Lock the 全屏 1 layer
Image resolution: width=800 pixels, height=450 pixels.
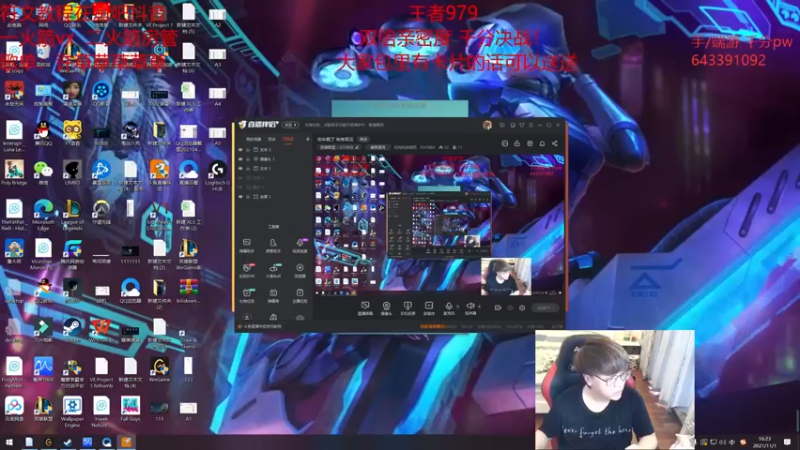click(248, 196)
